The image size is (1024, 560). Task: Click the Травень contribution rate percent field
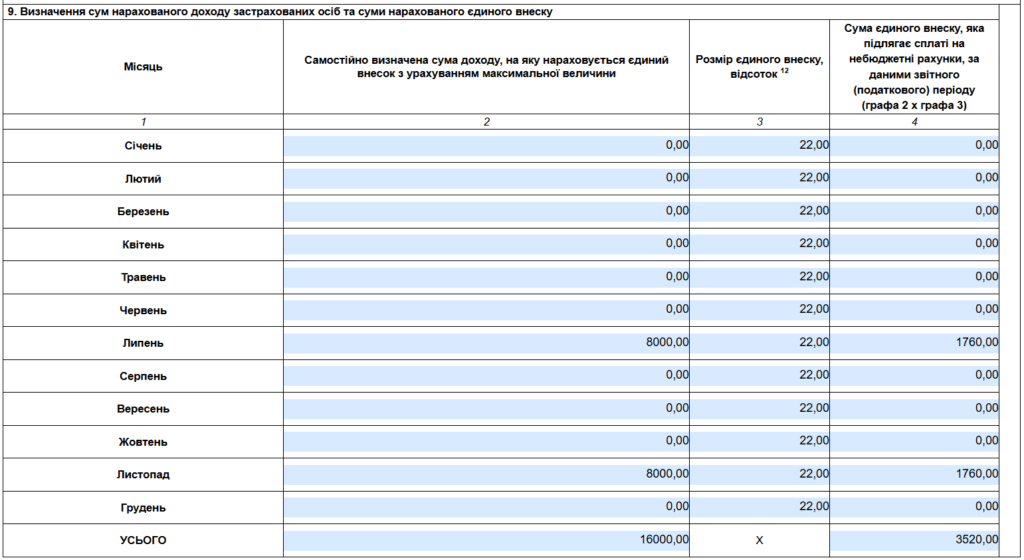pos(759,277)
